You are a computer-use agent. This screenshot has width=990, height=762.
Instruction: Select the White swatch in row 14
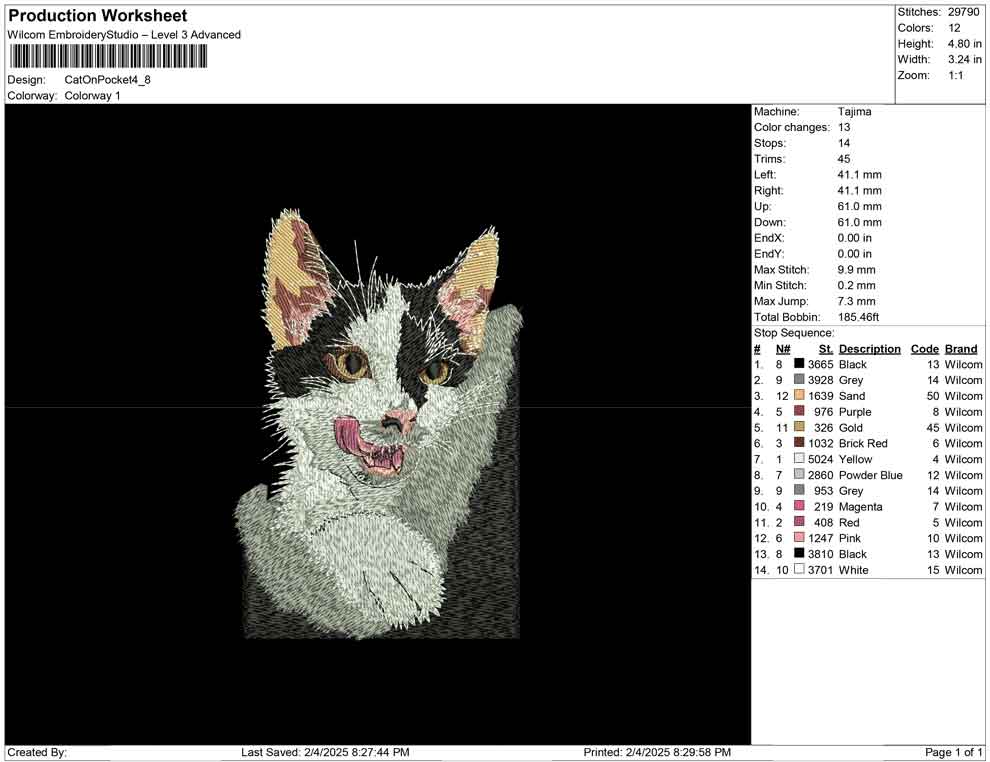coord(799,570)
